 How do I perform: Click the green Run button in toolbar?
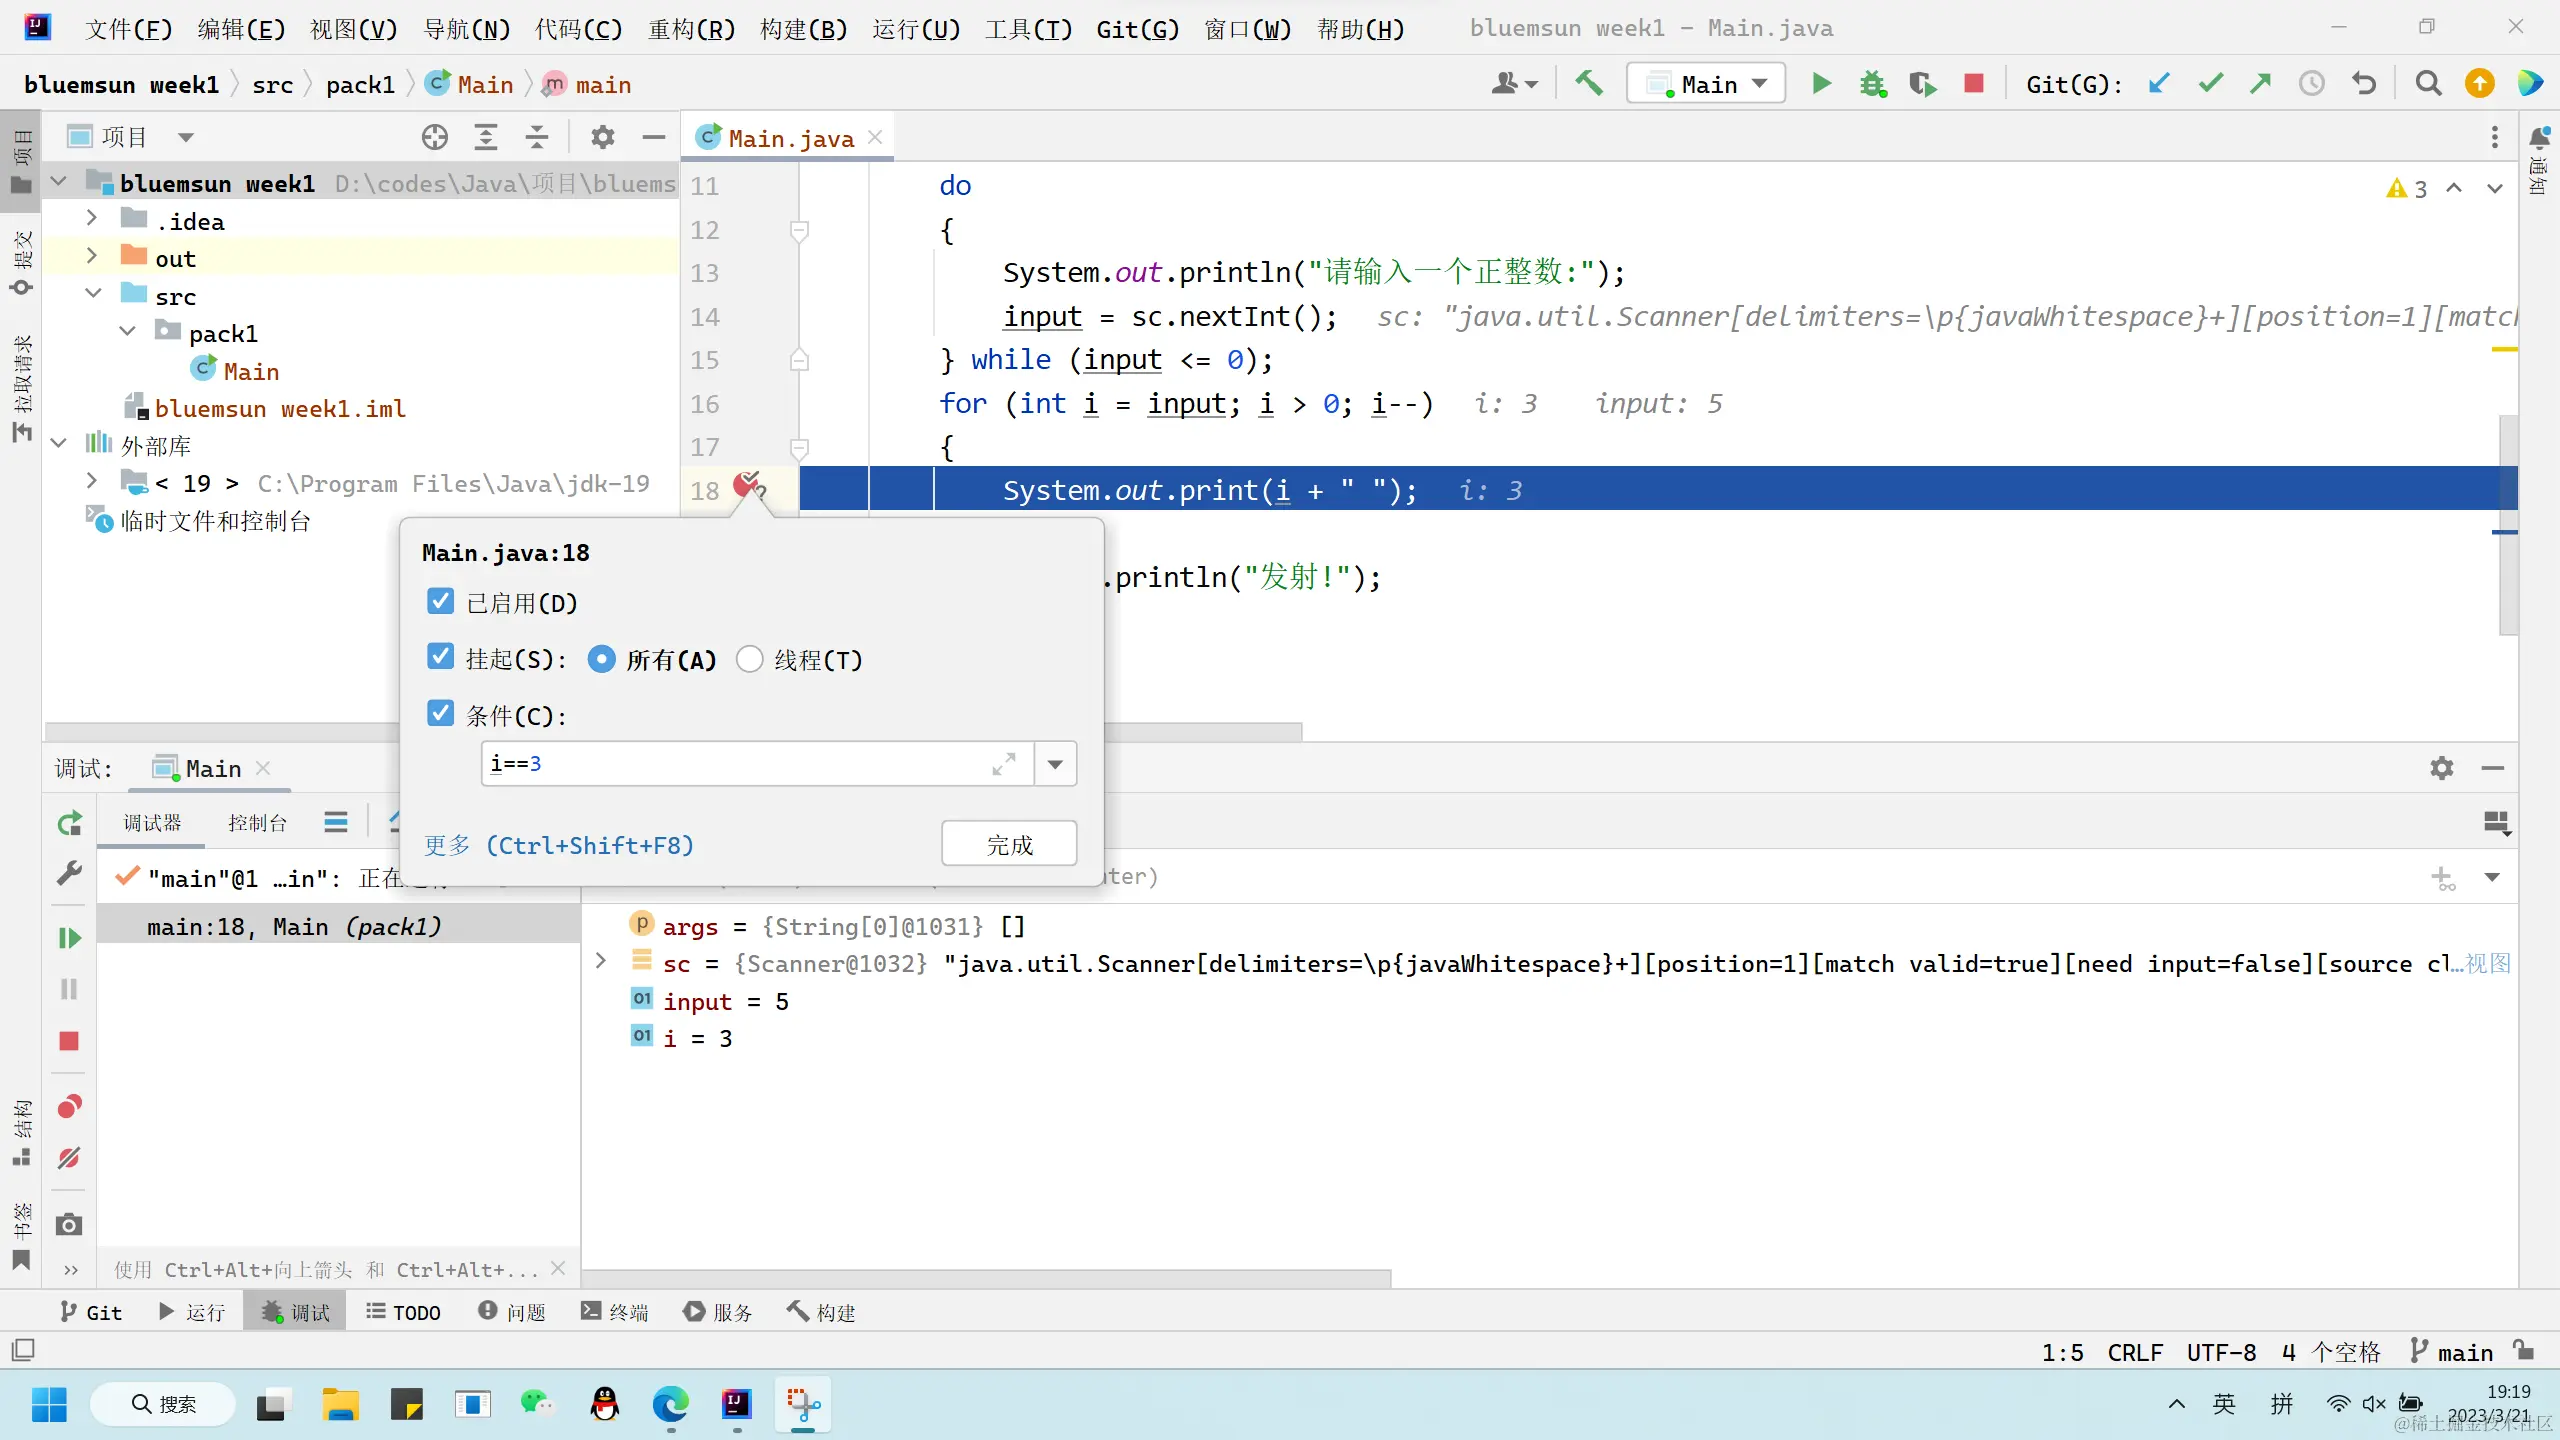[x=1821, y=84]
